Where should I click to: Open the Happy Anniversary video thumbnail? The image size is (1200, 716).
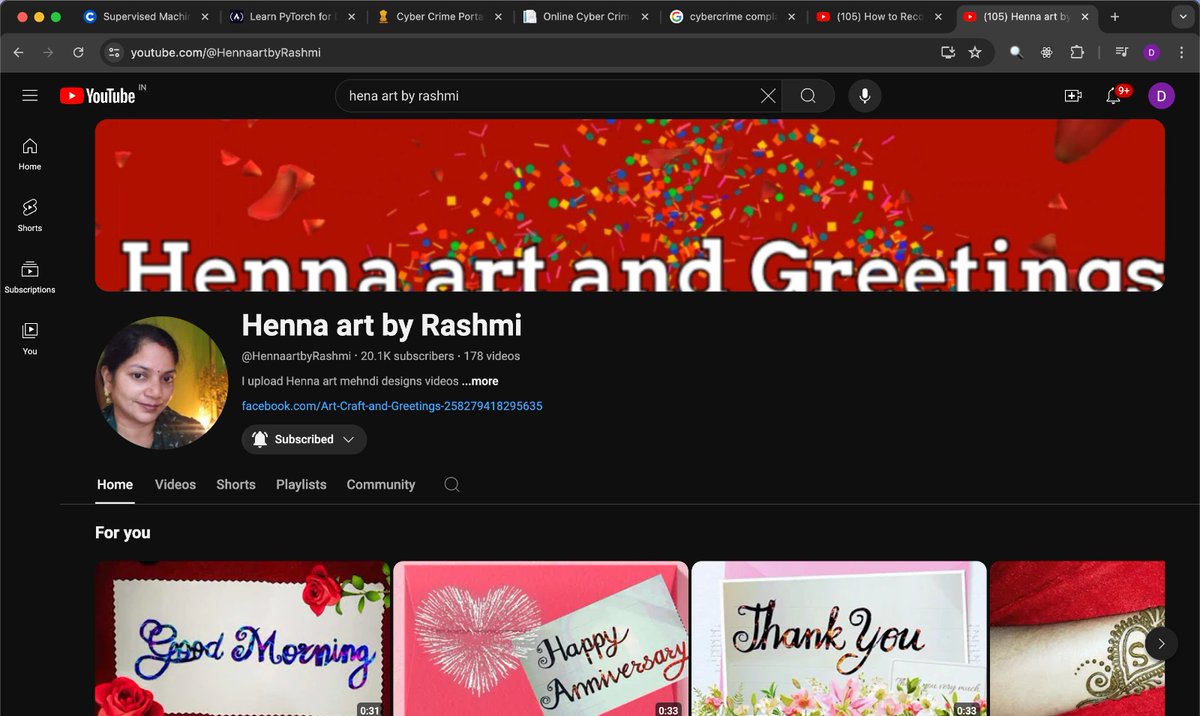[x=541, y=638]
